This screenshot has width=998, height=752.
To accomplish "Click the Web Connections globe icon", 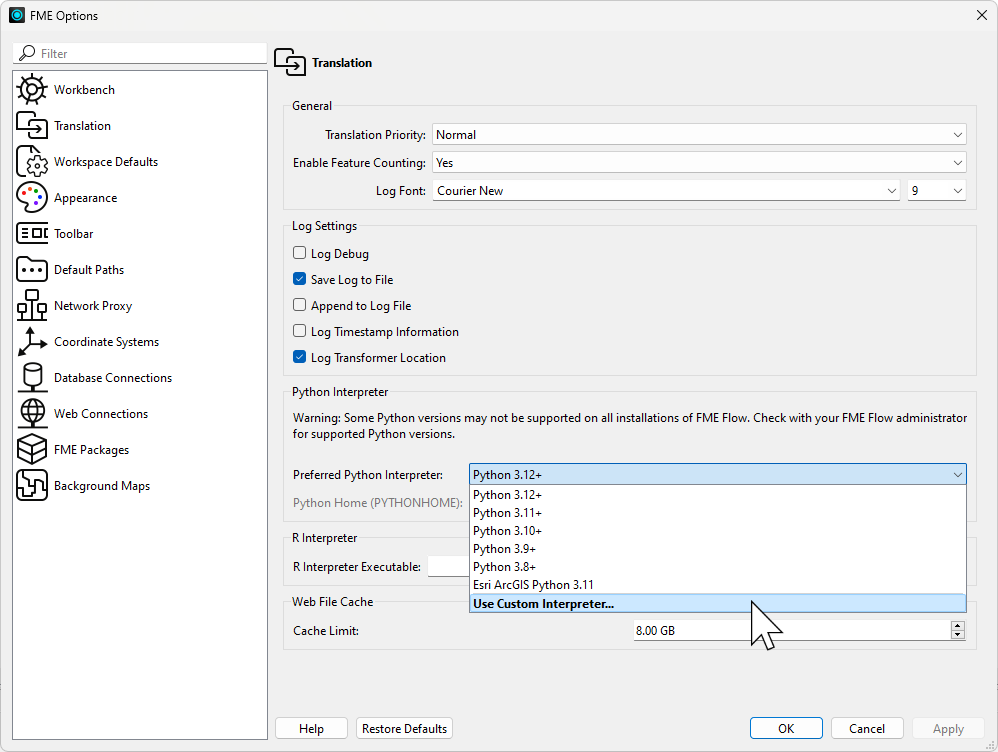I will [x=32, y=414].
